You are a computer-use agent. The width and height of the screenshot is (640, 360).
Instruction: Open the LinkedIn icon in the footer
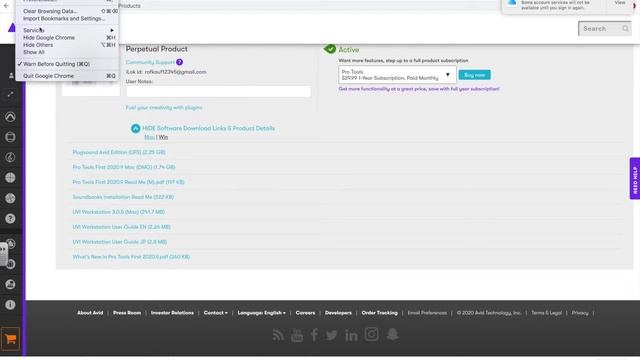[x=351, y=335]
